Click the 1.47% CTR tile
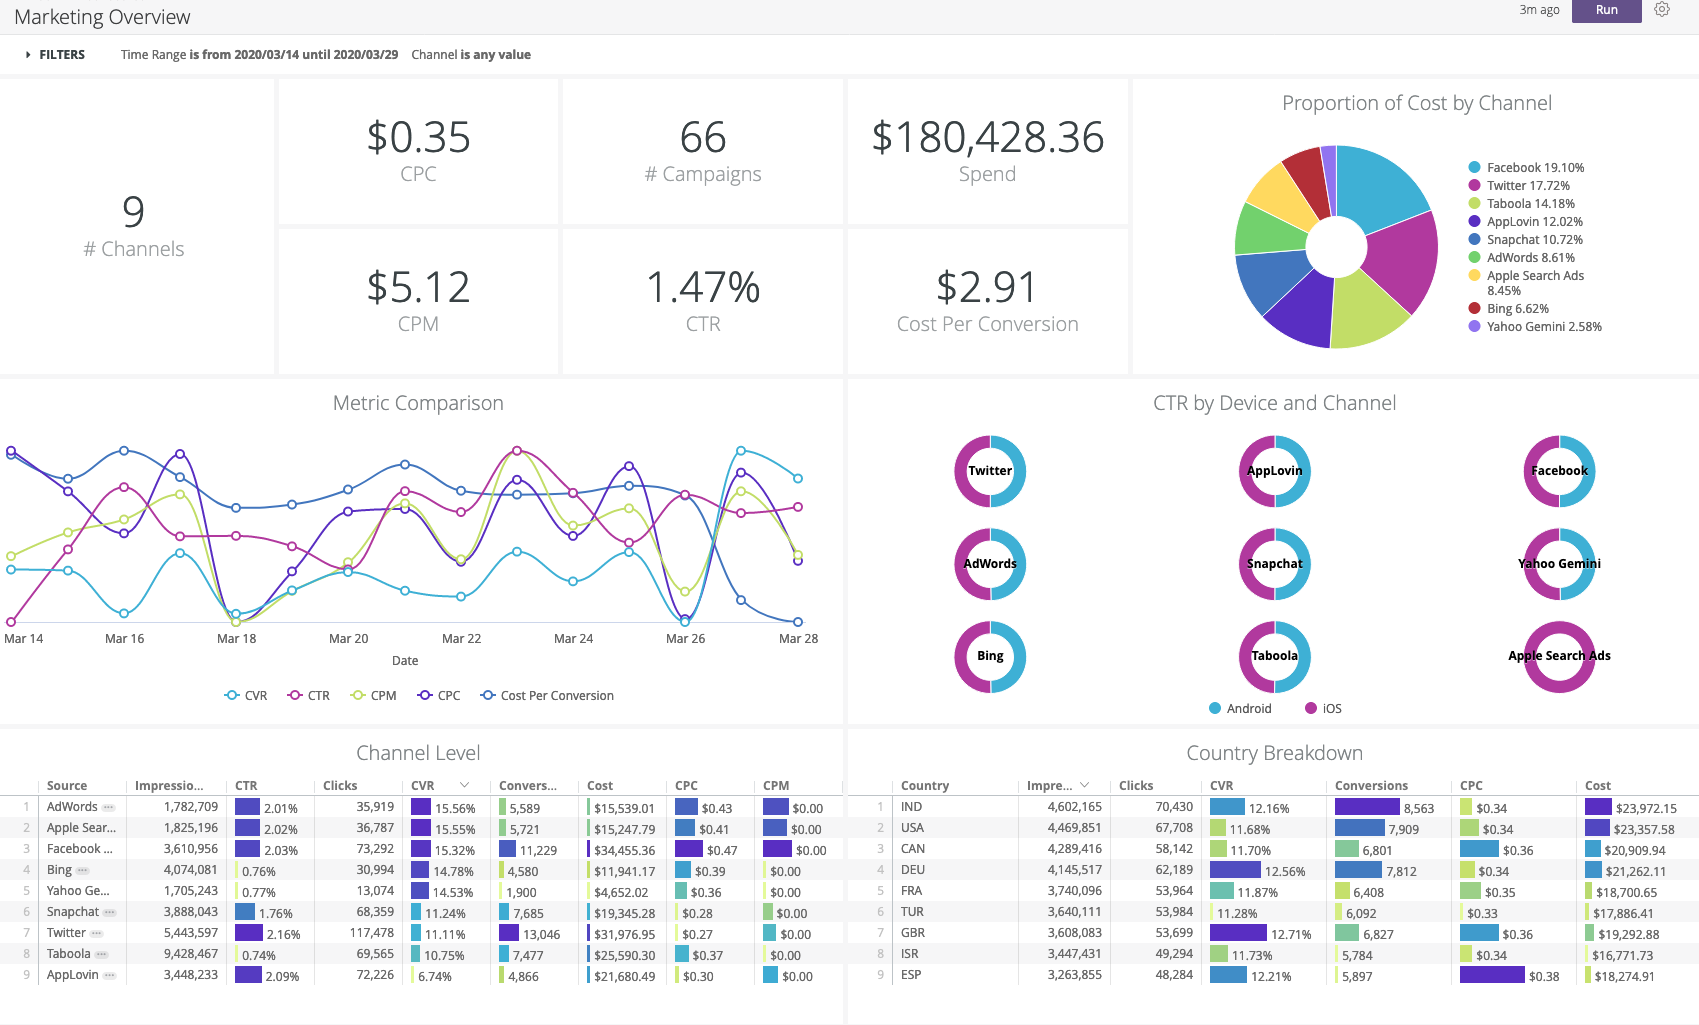This screenshot has height=1025, width=1699. (703, 302)
